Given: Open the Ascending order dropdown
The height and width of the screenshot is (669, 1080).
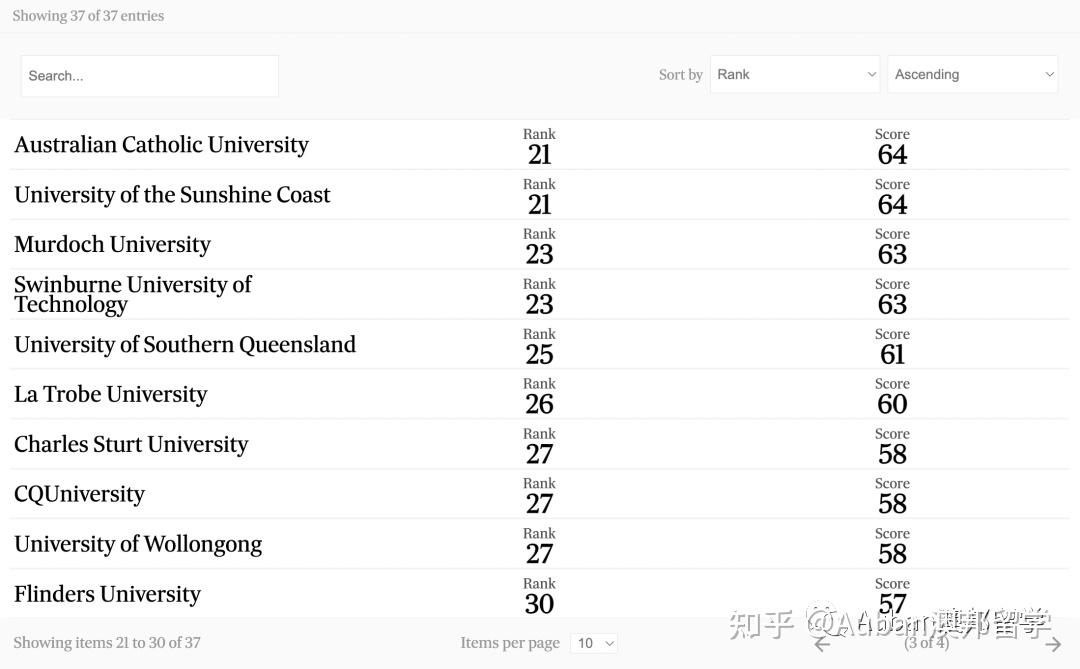Looking at the screenshot, I should point(972,75).
